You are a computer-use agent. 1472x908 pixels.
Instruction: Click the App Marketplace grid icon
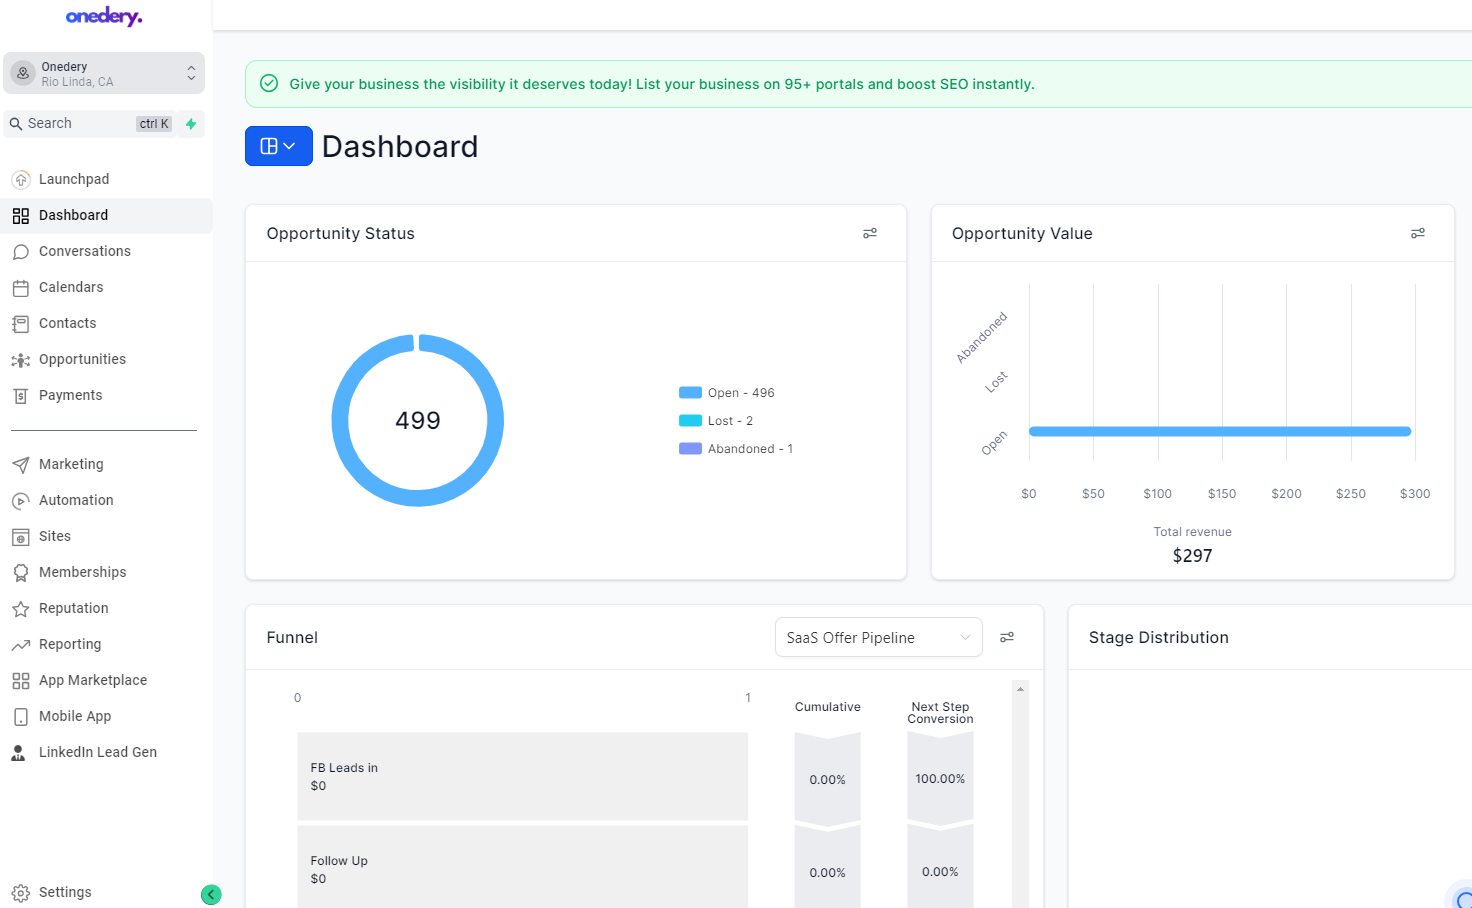[x=20, y=681]
